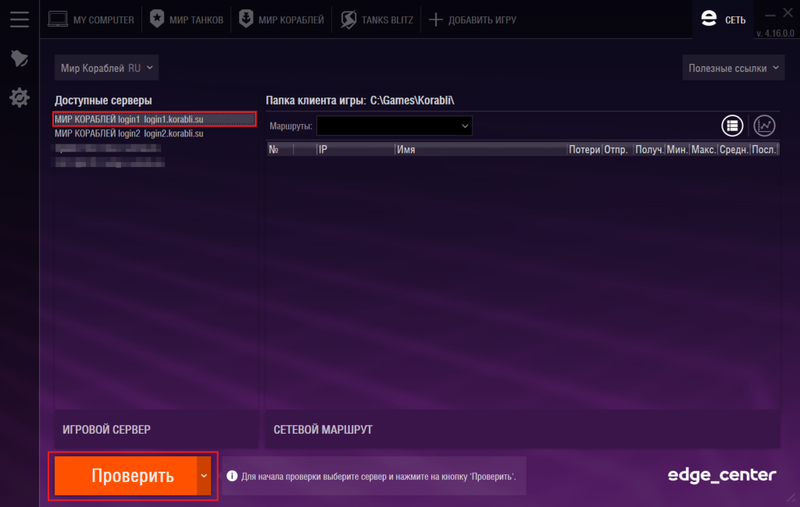Start check with Проверить button
This screenshot has width=800, height=507.
coord(126,476)
